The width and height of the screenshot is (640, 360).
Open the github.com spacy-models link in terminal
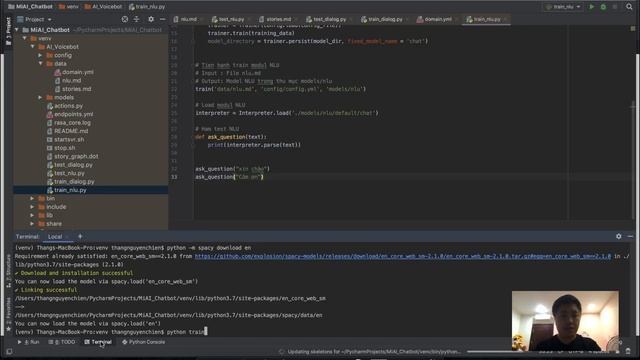(x=402, y=256)
